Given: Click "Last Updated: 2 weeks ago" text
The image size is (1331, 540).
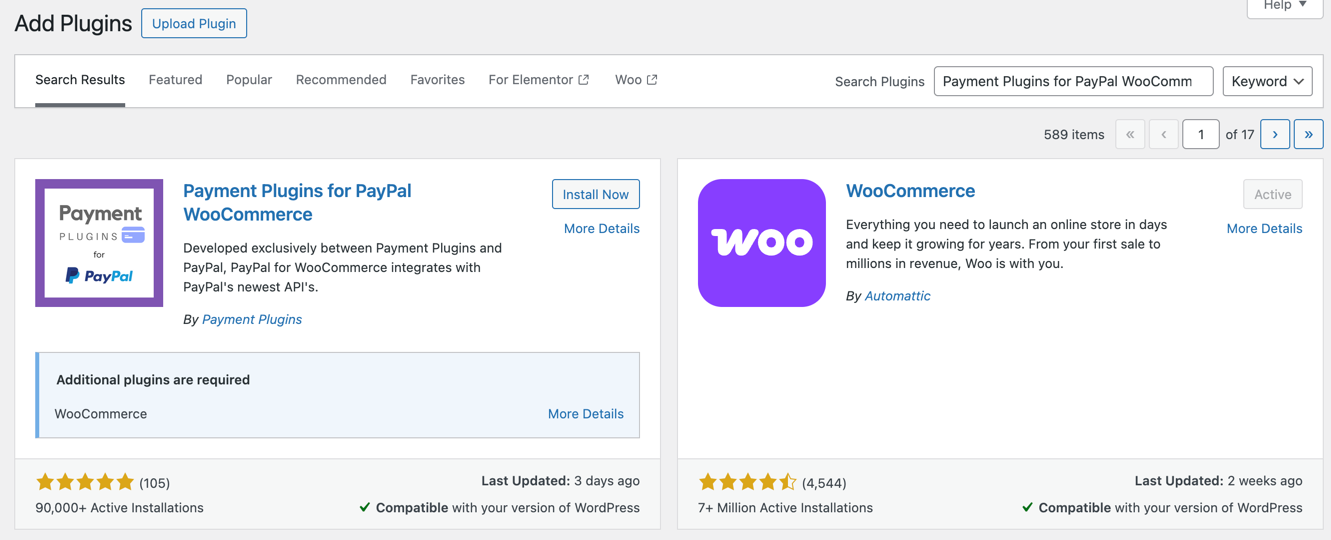Looking at the screenshot, I should click(x=1218, y=481).
